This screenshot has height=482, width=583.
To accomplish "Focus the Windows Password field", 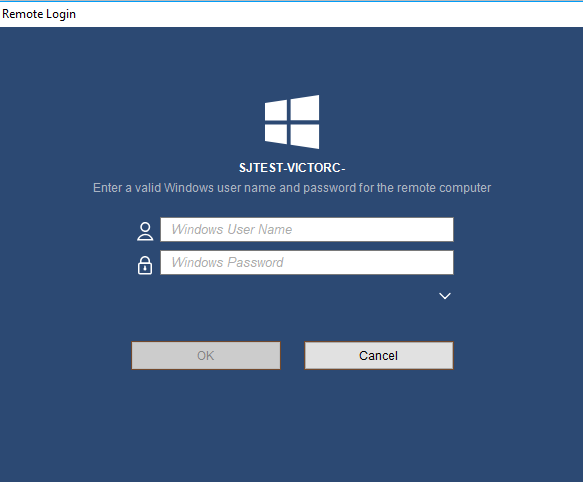I will pyautogui.click(x=307, y=263).
